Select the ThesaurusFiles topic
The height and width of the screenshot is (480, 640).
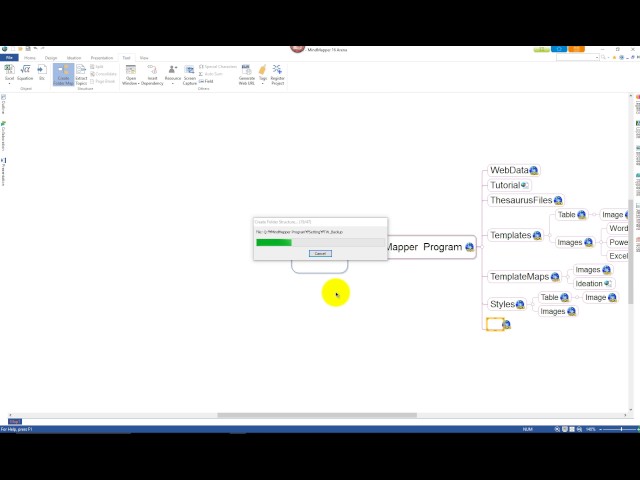tap(521, 200)
